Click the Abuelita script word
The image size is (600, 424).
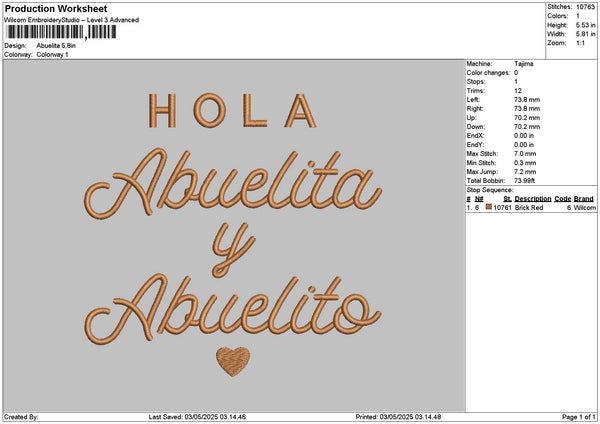[233, 183]
